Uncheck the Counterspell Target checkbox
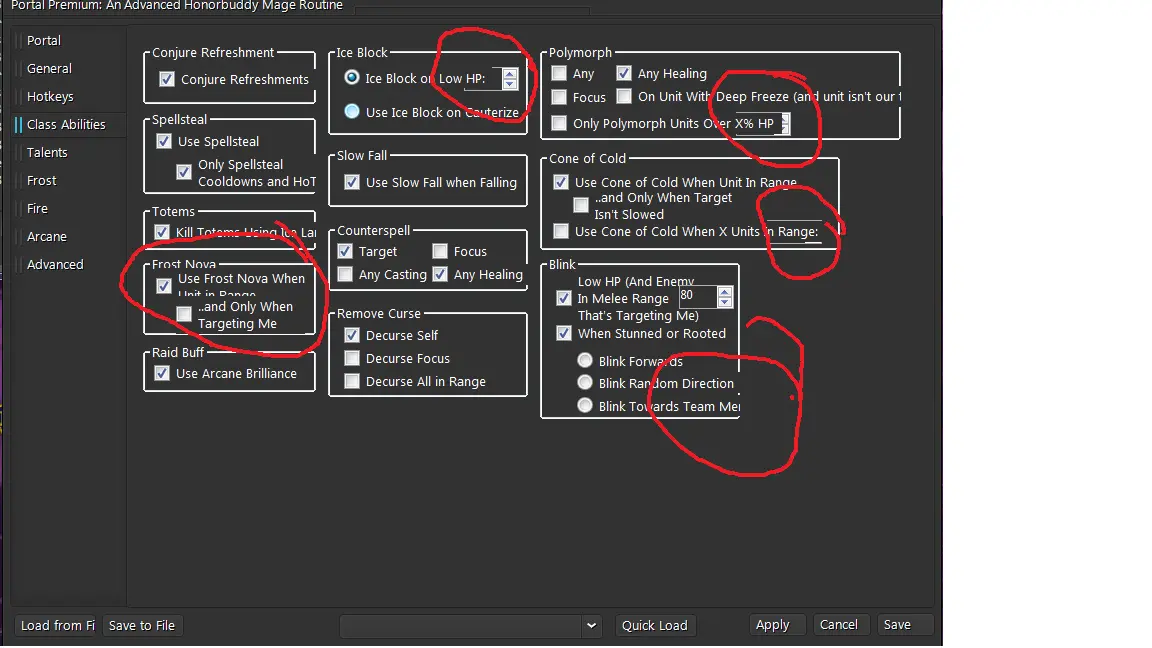Viewport: 1152px width, 648px height. [345, 251]
